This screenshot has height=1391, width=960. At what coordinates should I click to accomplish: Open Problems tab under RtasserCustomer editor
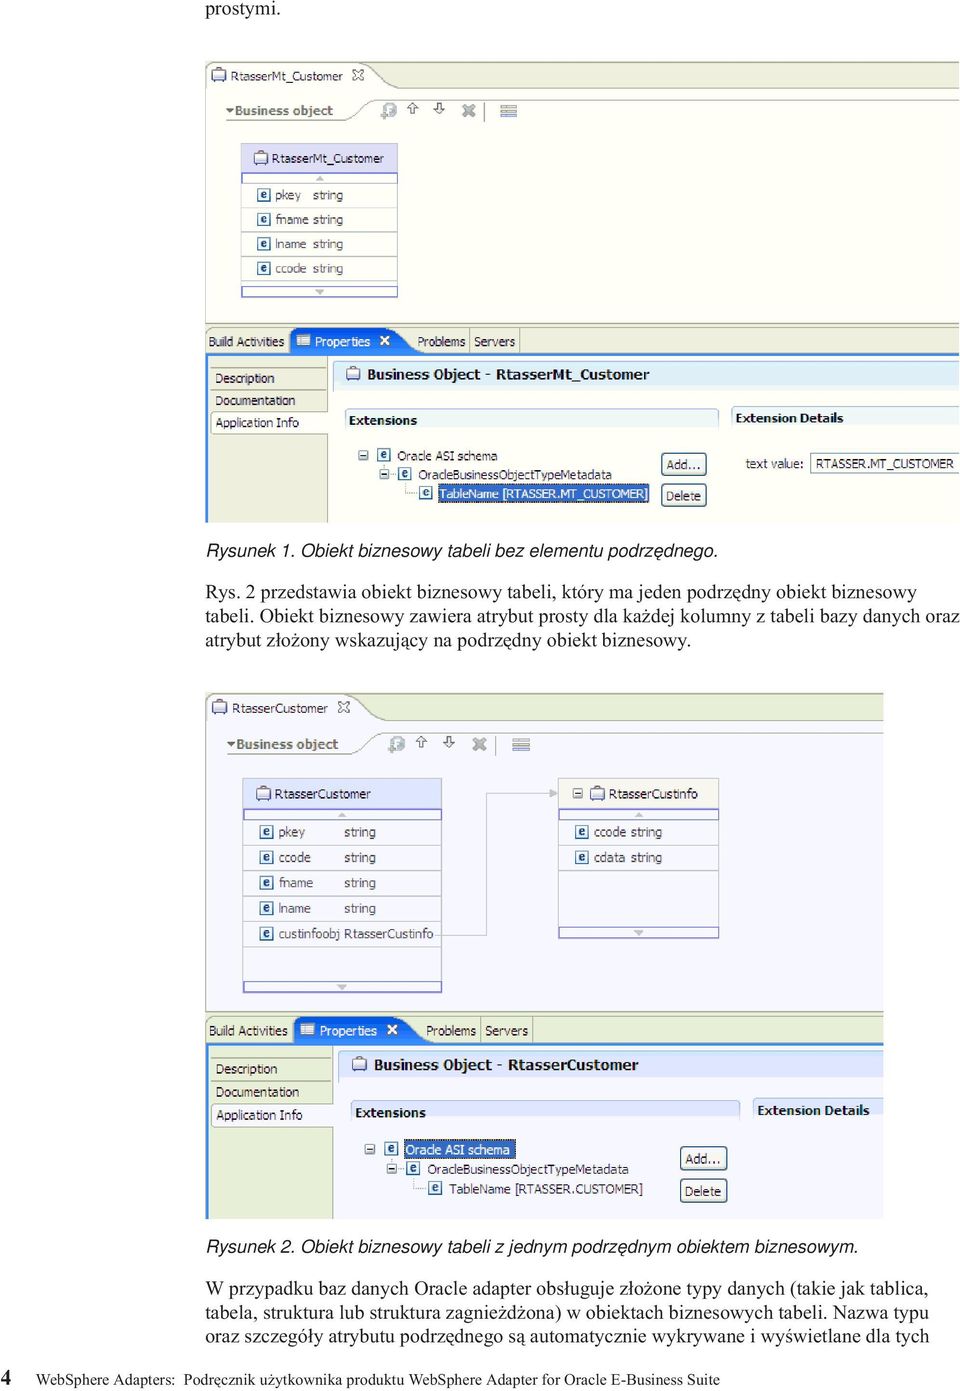(x=451, y=1031)
